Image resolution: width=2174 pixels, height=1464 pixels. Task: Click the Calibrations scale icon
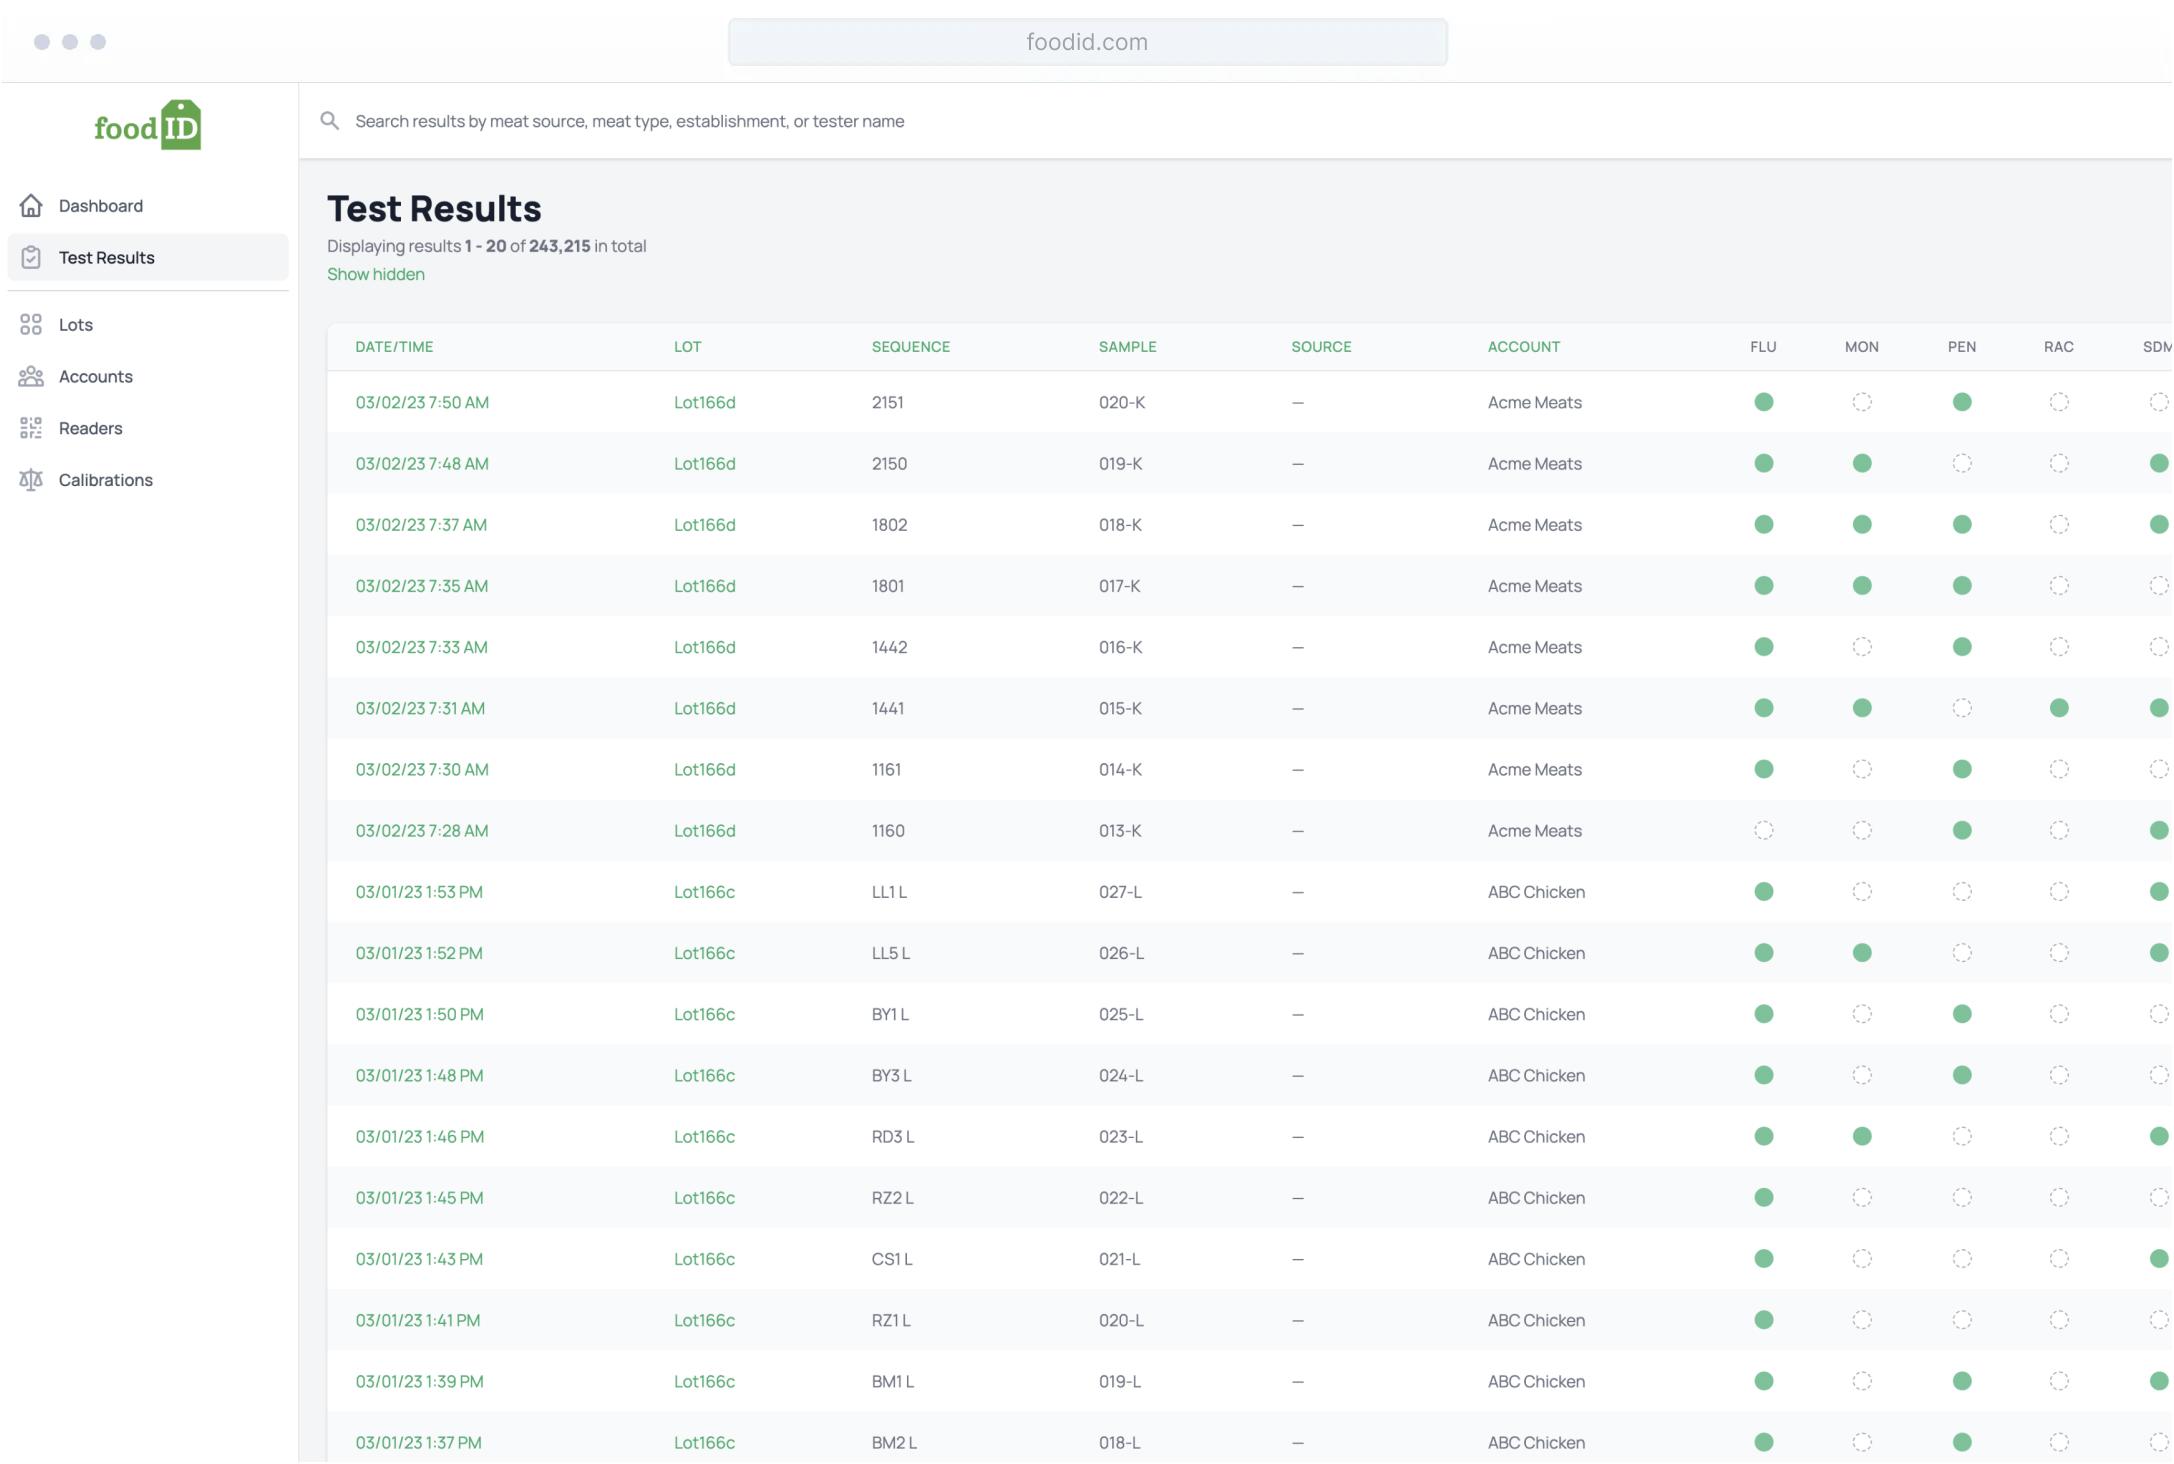[x=31, y=480]
